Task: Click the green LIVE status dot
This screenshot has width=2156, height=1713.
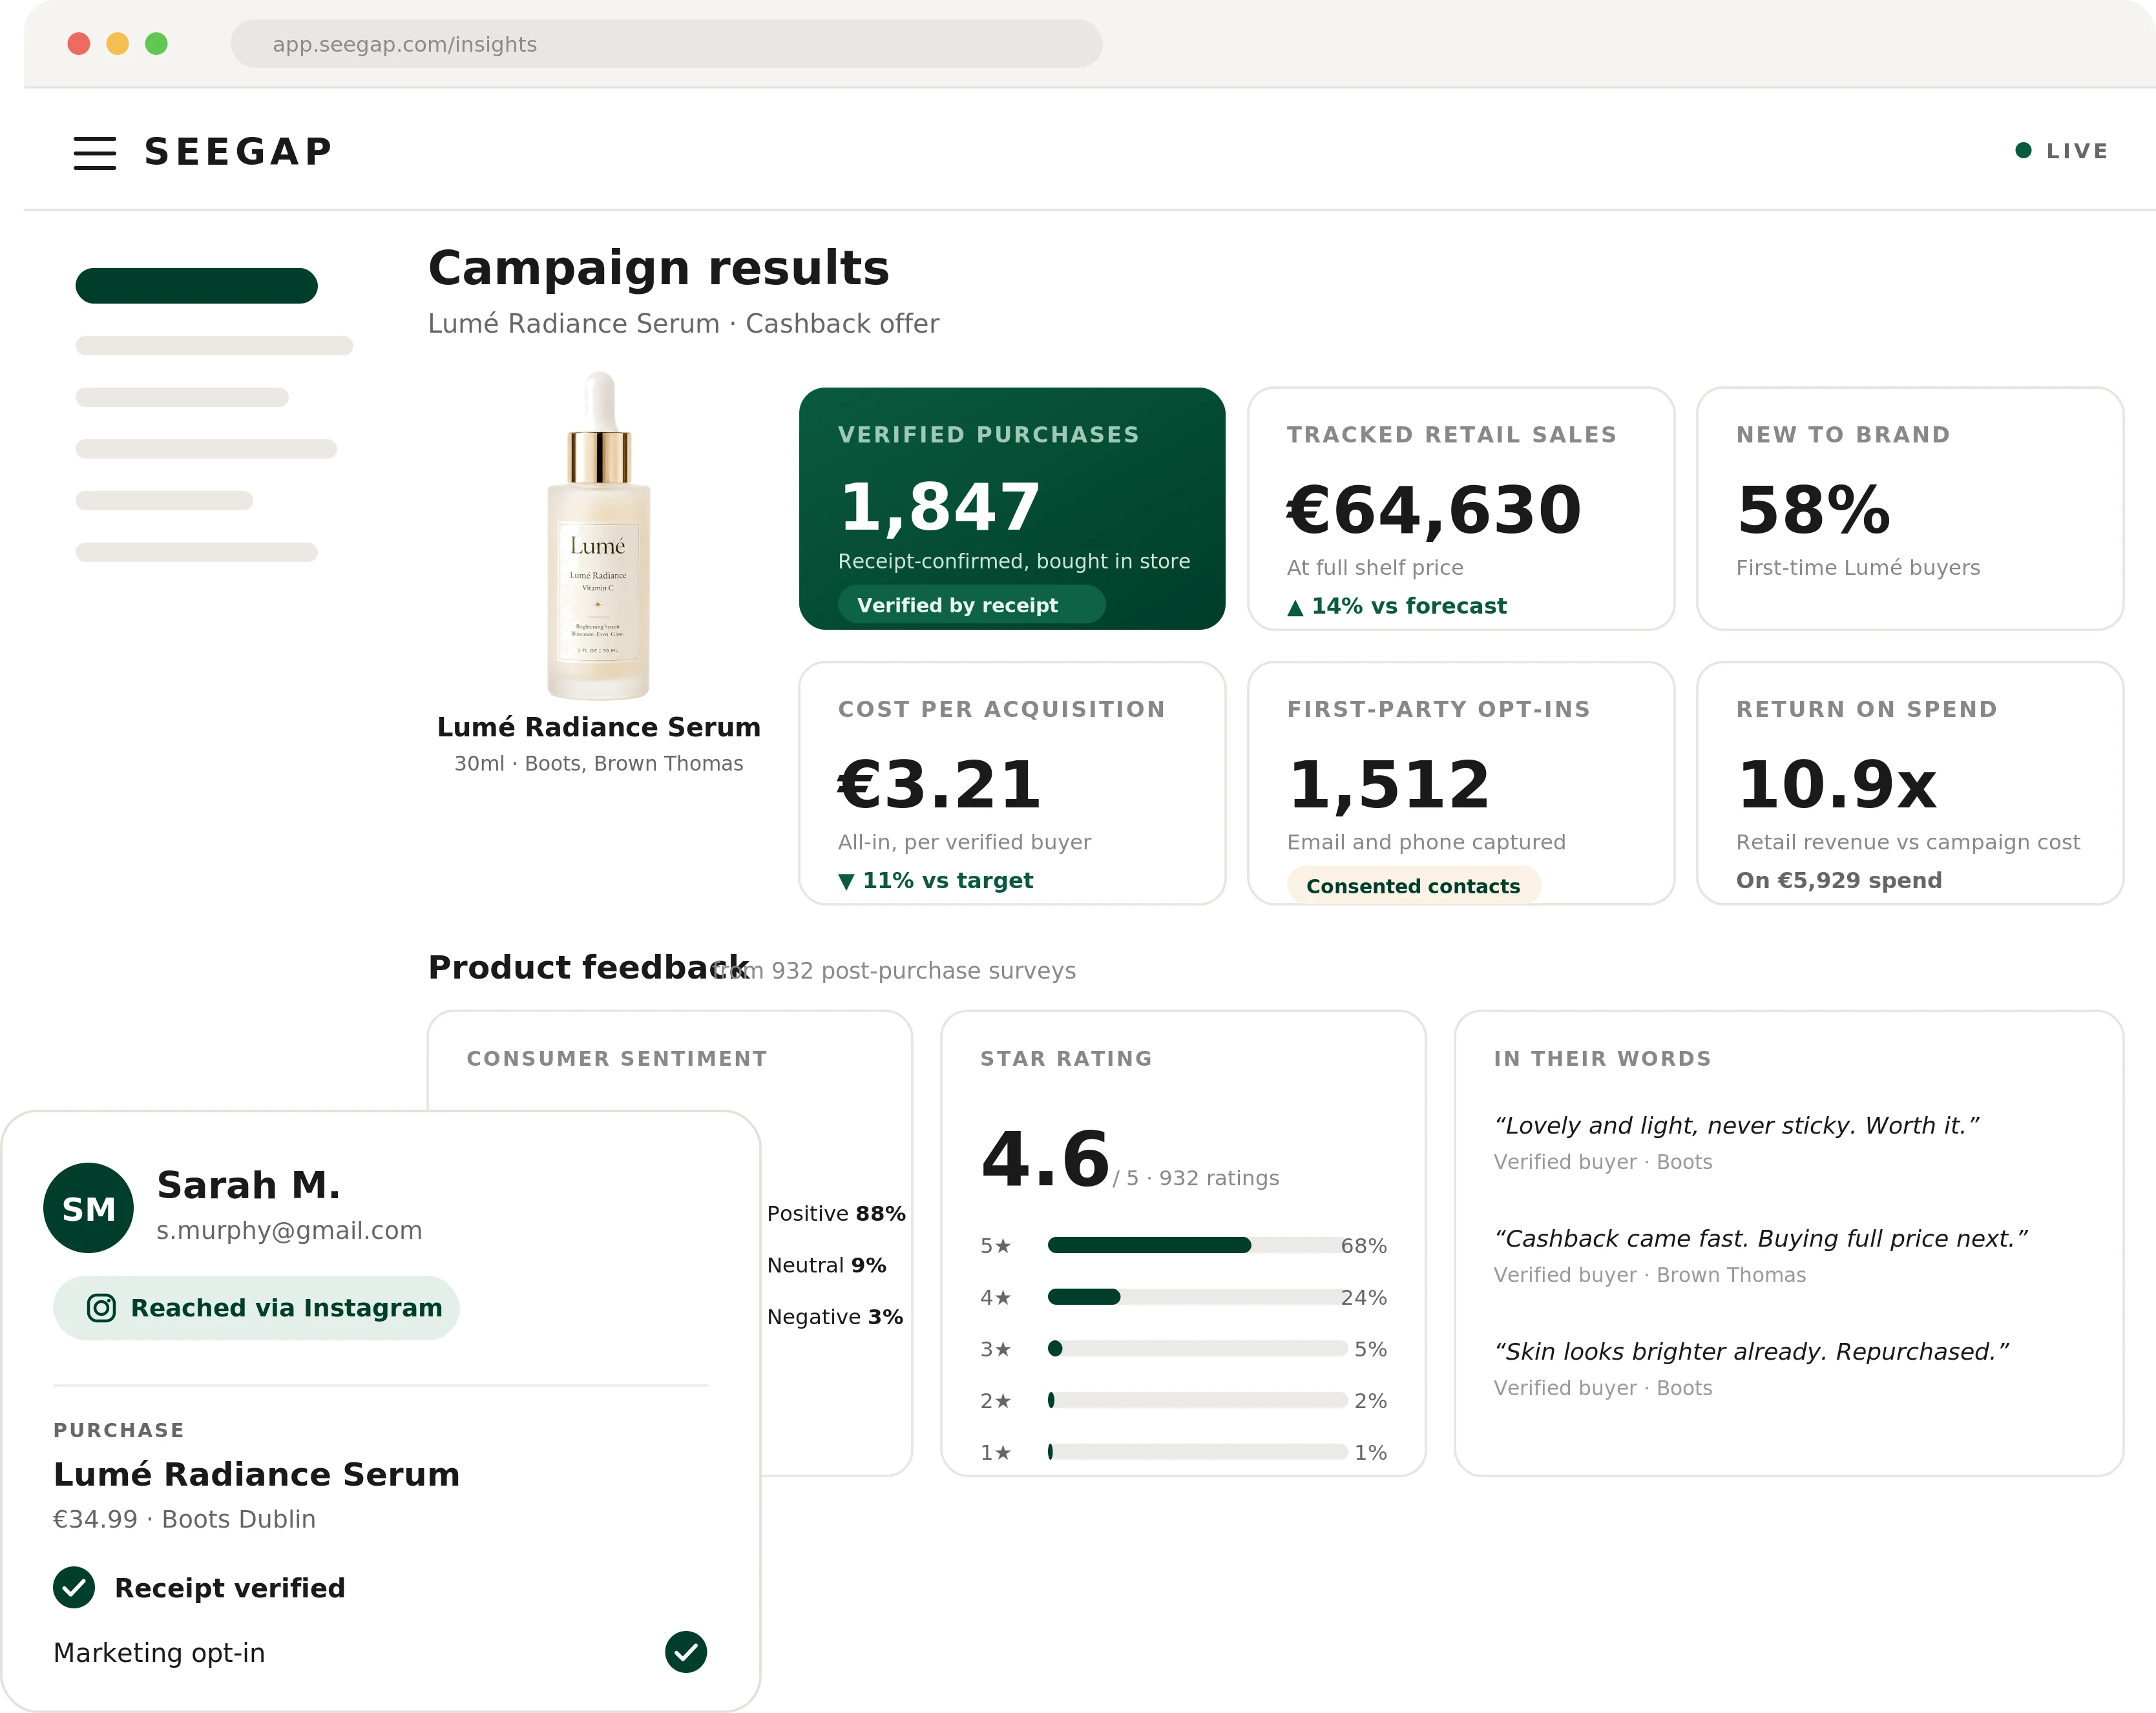Action: click(x=2023, y=150)
